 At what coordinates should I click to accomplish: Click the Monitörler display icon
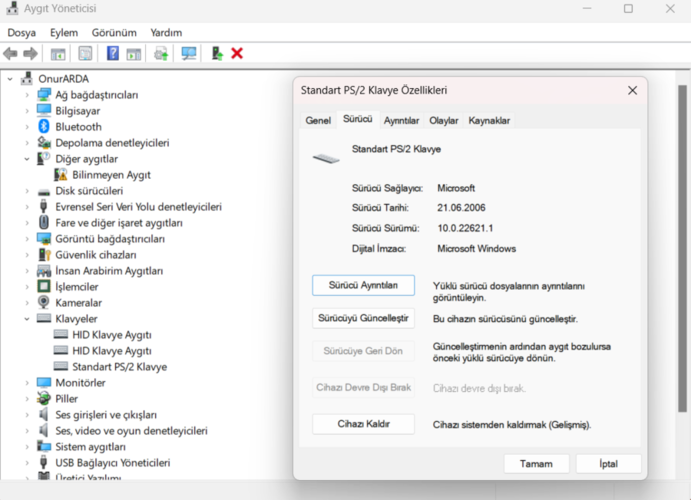point(44,382)
